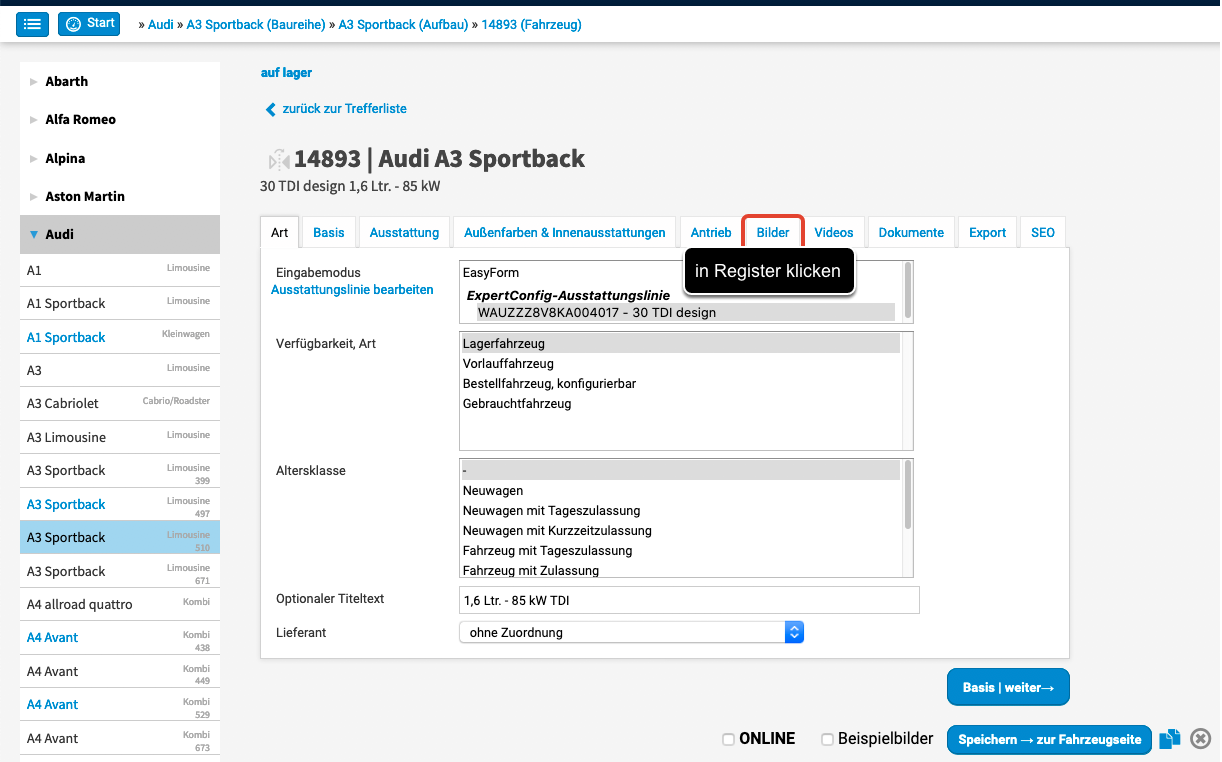Click the mirror icon beside vehicle title
The image size is (1222, 762).
coord(278,160)
